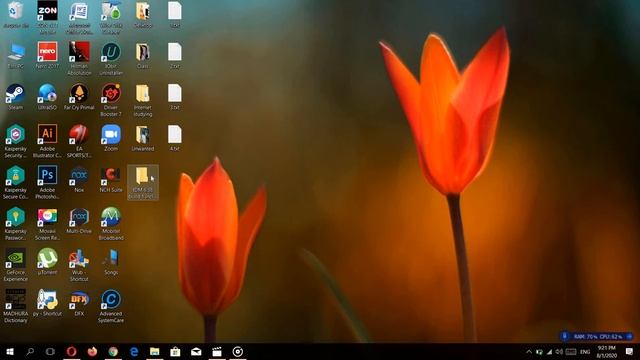This screenshot has height=360, width=640.
Task: Select the Driver Booster 7 shortcut
Action: pyautogui.click(x=111, y=100)
